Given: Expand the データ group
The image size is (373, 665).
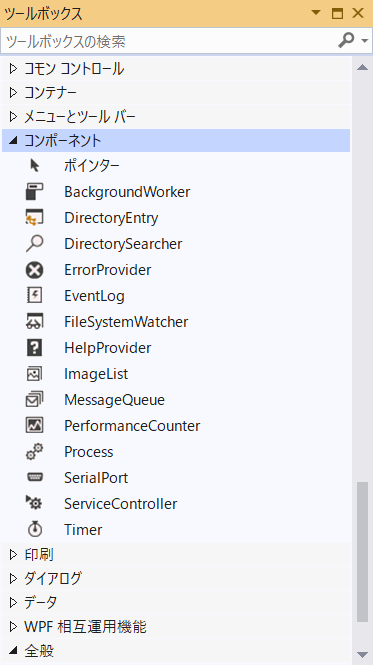Looking at the screenshot, I should point(13,602).
